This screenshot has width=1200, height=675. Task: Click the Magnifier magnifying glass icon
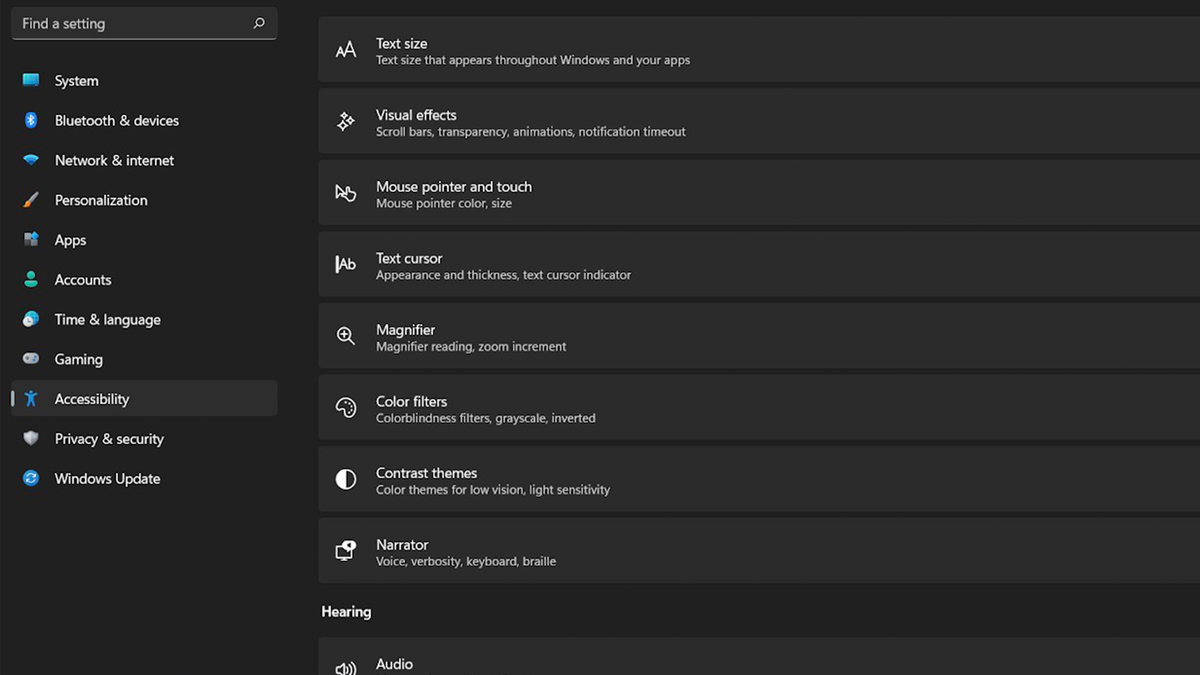345,336
